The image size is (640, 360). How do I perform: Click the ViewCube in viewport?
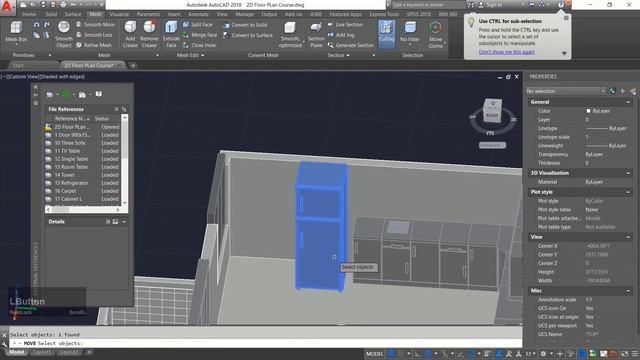pyautogui.click(x=493, y=111)
